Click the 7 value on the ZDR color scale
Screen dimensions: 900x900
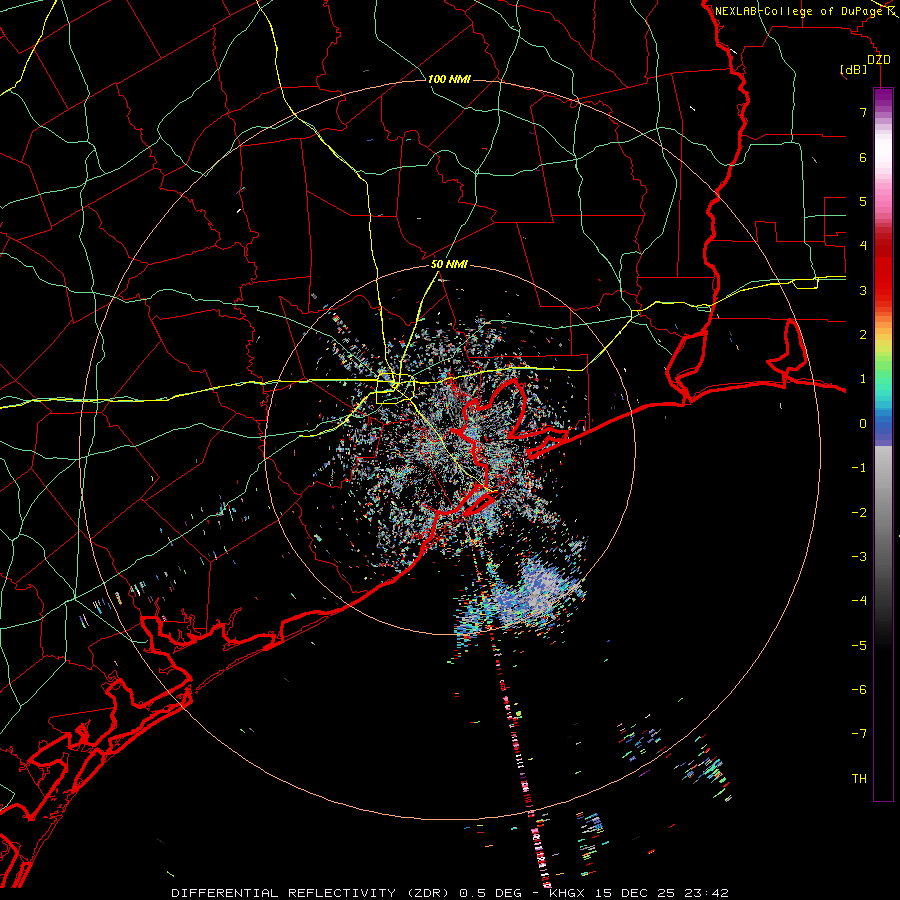pos(863,112)
